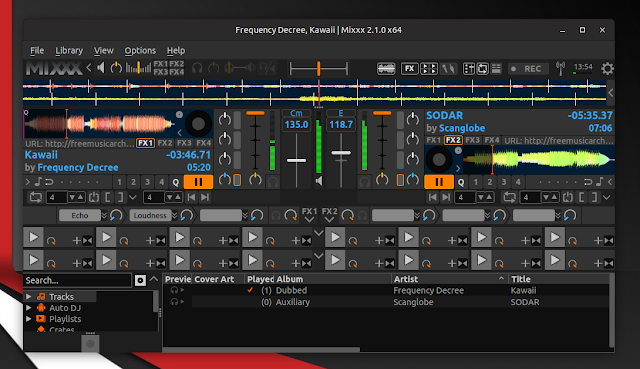
Task: Open the settings gear in Mixxx toolbar
Action: pyautogui.click(x=607, y=69)
